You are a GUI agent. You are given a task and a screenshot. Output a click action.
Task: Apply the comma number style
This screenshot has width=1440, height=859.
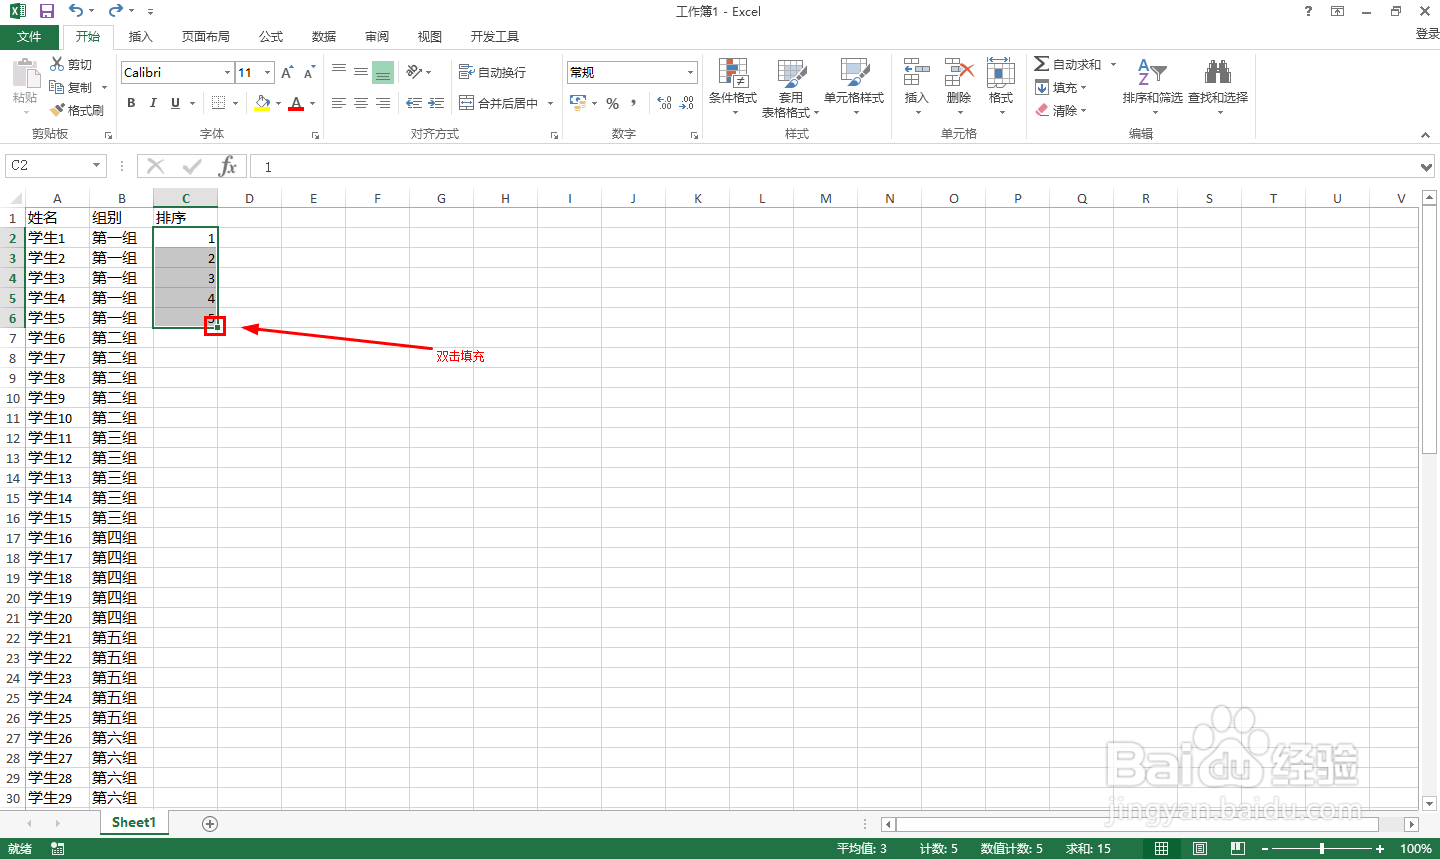pyautogui.click(x=634, y=103)
